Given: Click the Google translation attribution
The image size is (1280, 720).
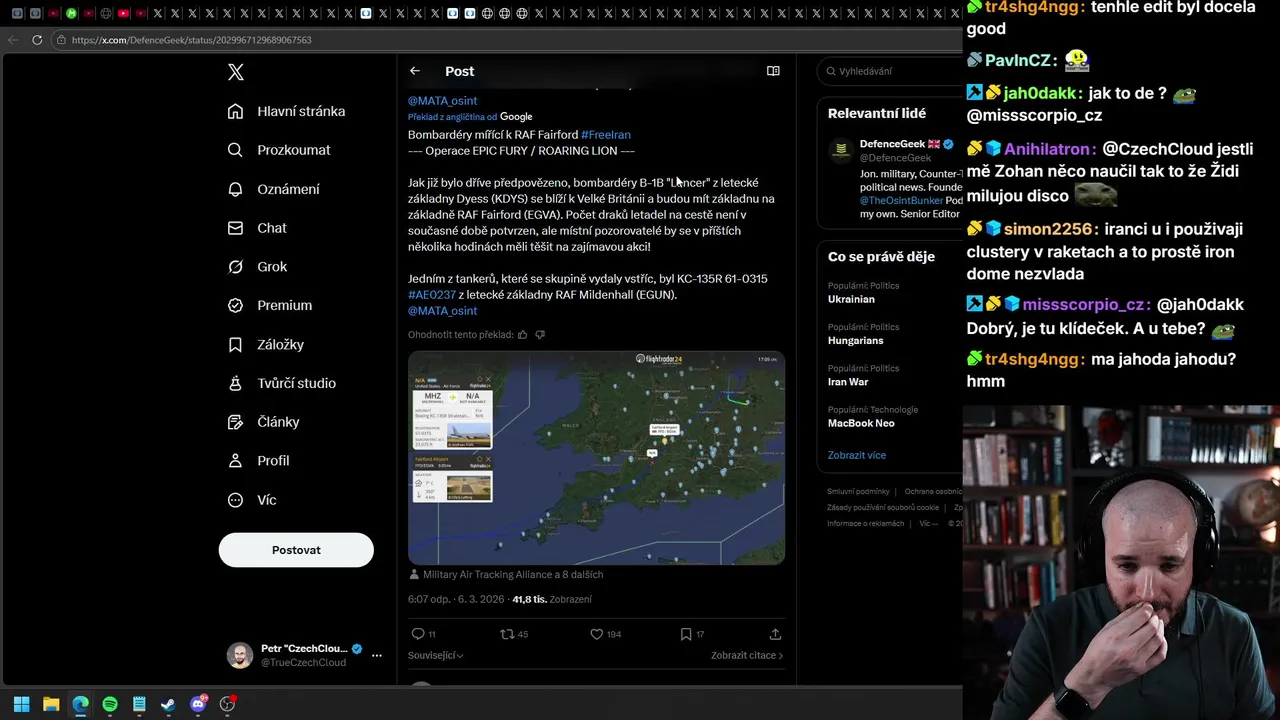Looking at the screenshot, I should (x=516, y=117).
